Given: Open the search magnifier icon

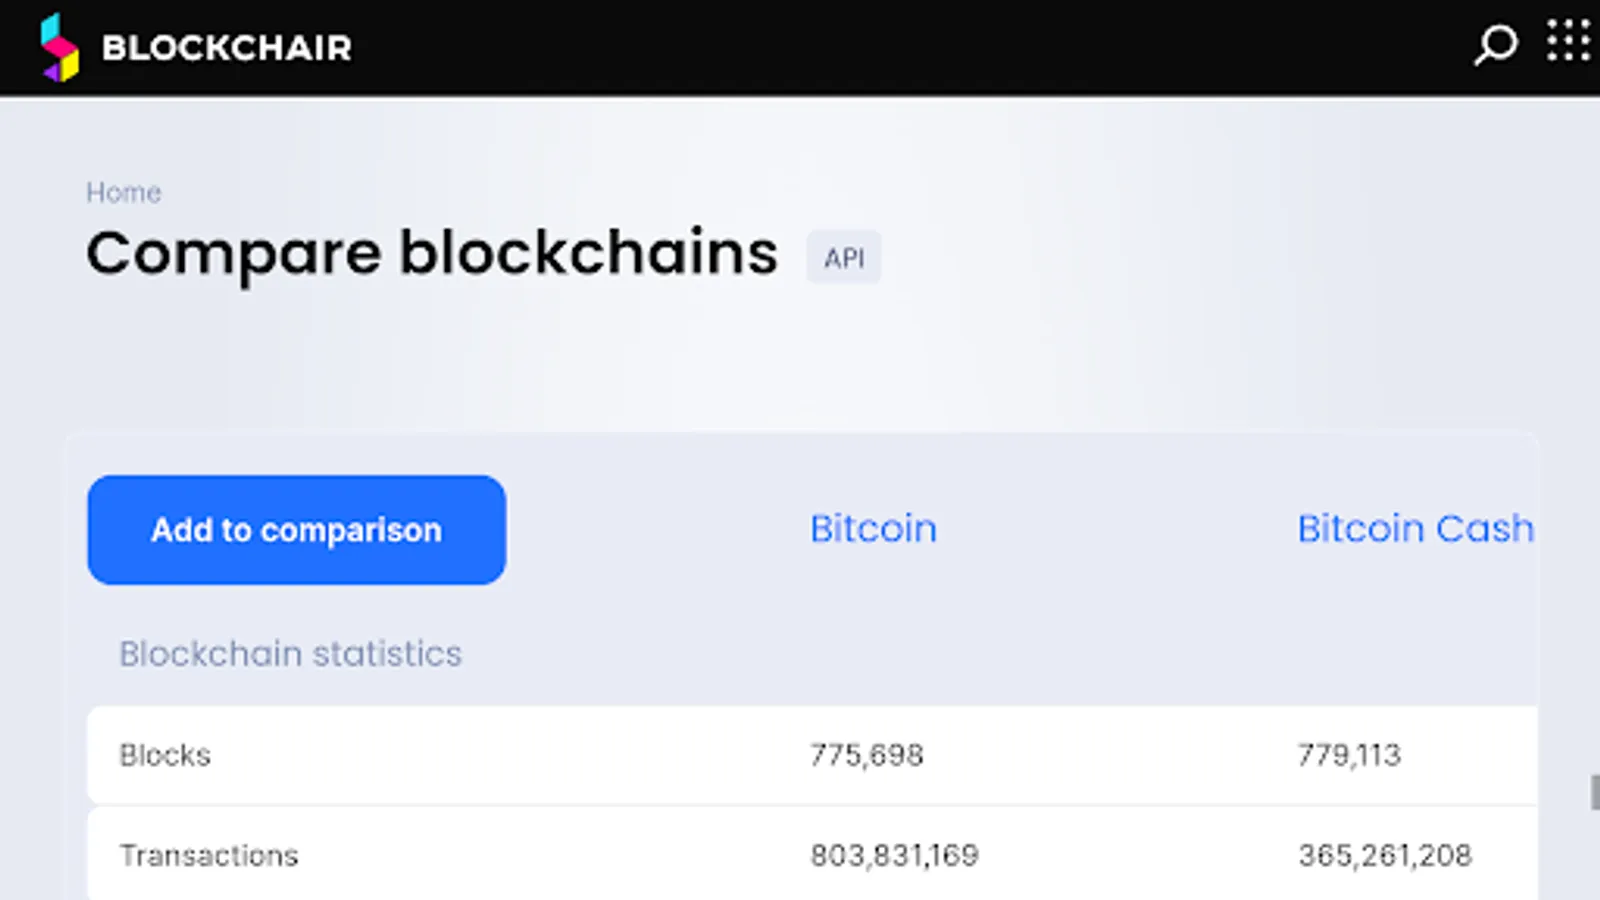Looking at the screenshot, I should (1496, 45).
